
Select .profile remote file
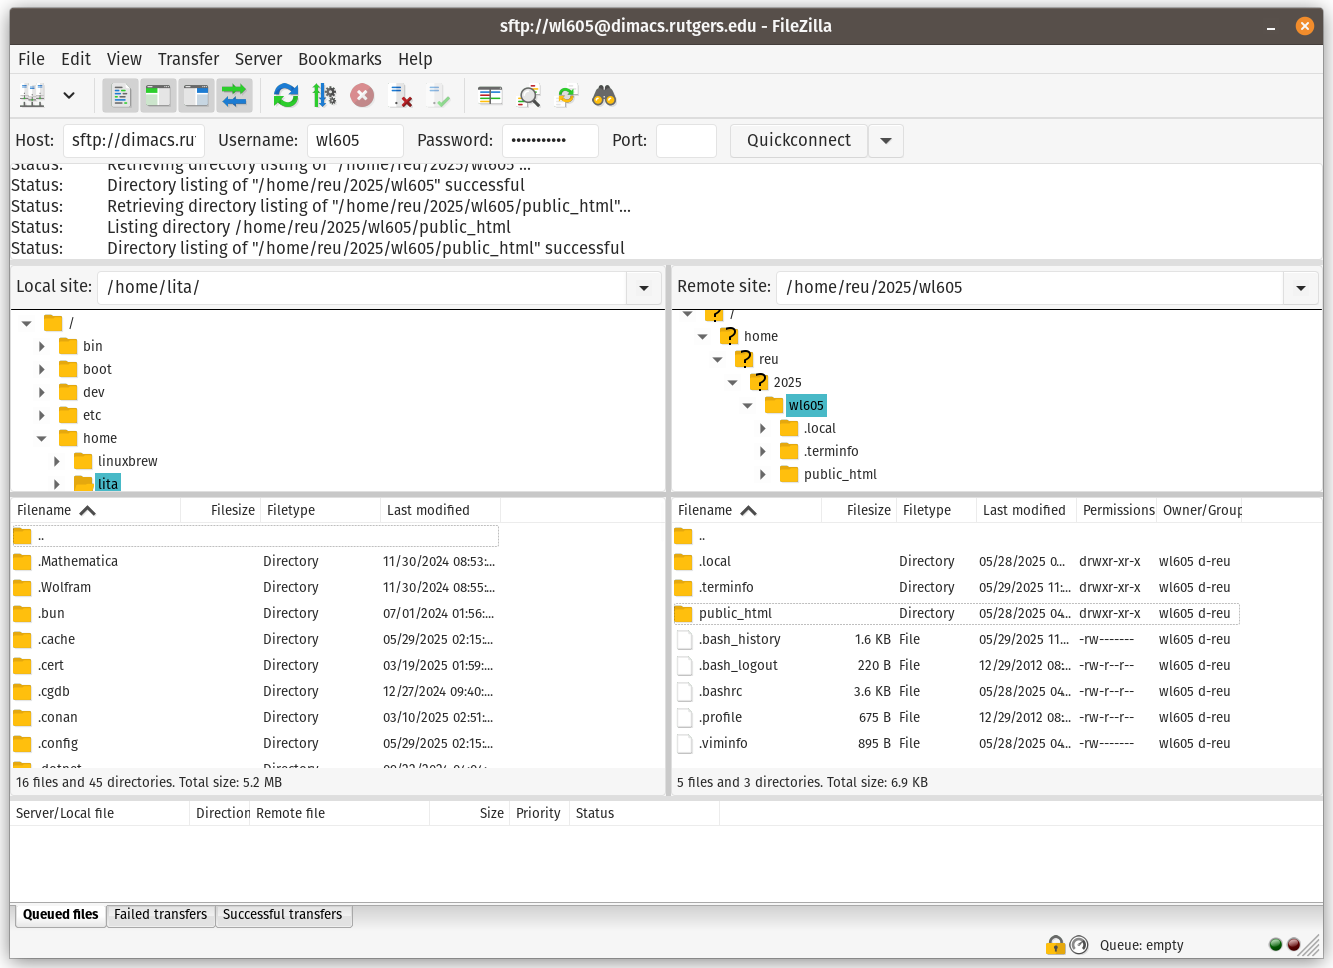pos(956,717)
